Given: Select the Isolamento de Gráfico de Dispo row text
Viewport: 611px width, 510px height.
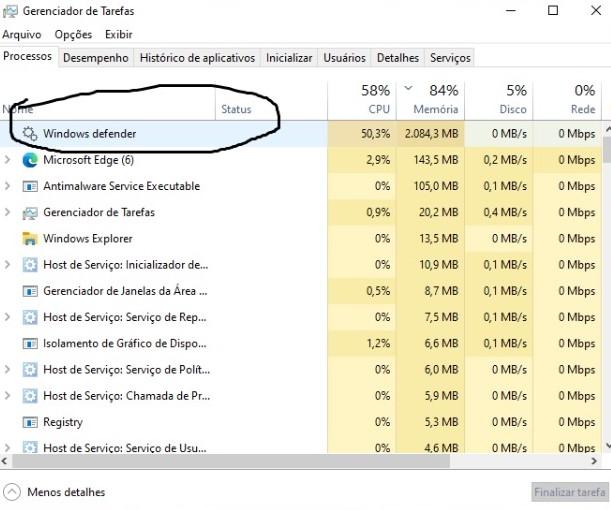Looking at the screenshot, I should pyautogui.click(x=125, y=344).
